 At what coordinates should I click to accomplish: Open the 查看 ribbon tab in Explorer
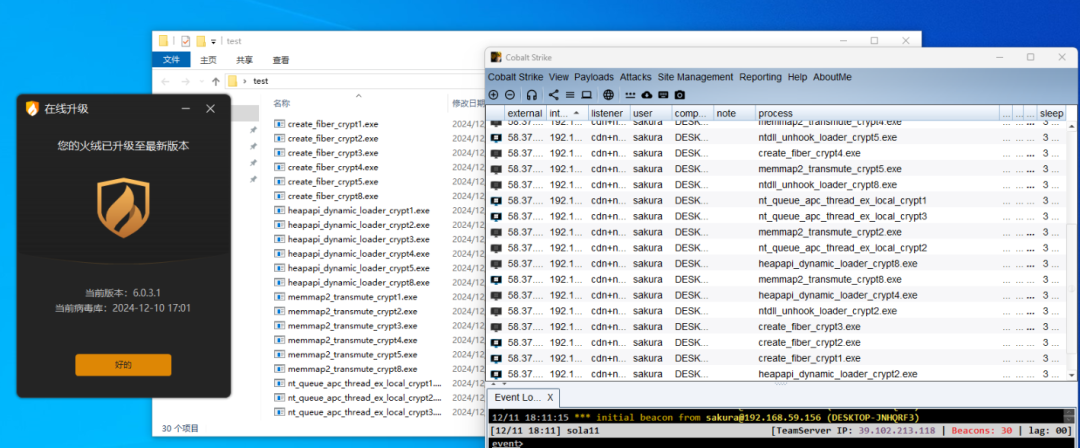click(x=281, y=60)
